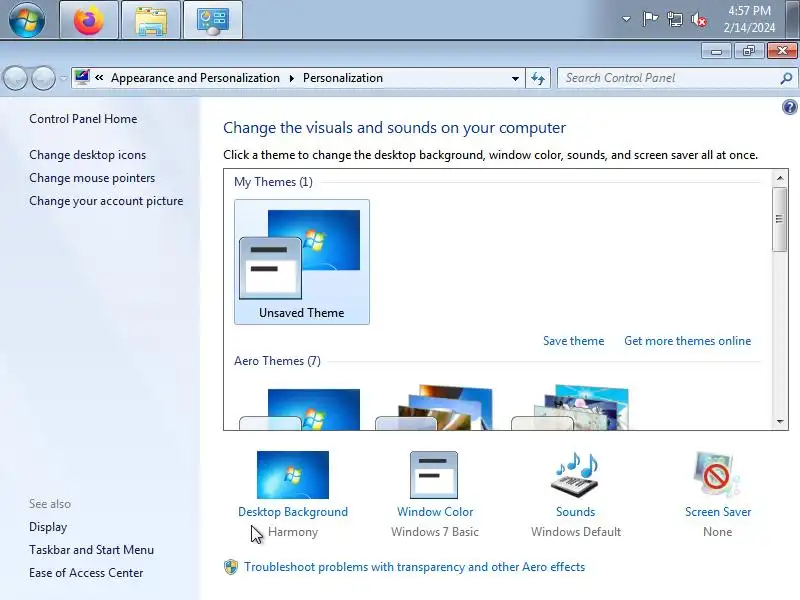Open Help with the question mark icon
Viewport: 800px width, 600px height.
tap(789, 107)
